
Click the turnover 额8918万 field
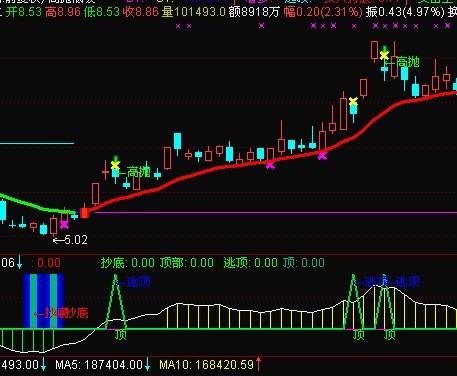pos(254,12)
